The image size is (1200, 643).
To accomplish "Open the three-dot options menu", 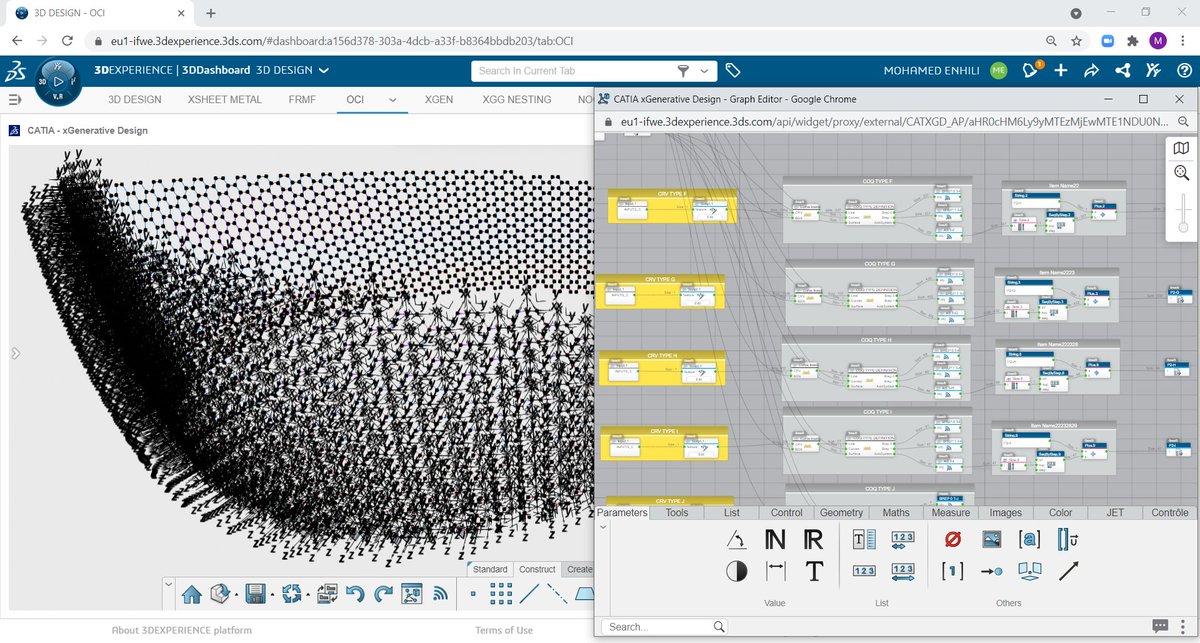I will pyautogui.click(x=1182, y=627).
